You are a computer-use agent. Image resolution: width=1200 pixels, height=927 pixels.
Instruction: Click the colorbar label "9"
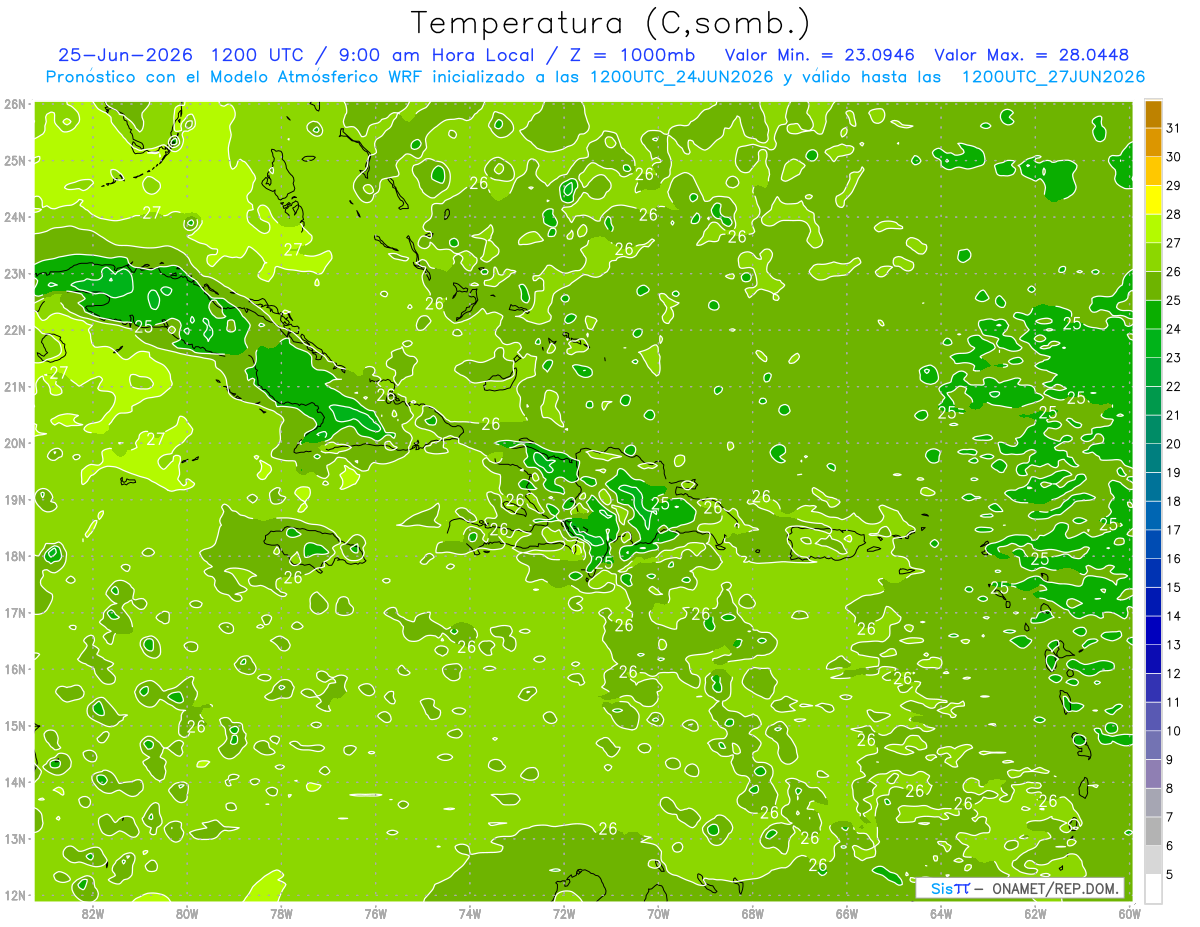click(x=1169, y=760)
